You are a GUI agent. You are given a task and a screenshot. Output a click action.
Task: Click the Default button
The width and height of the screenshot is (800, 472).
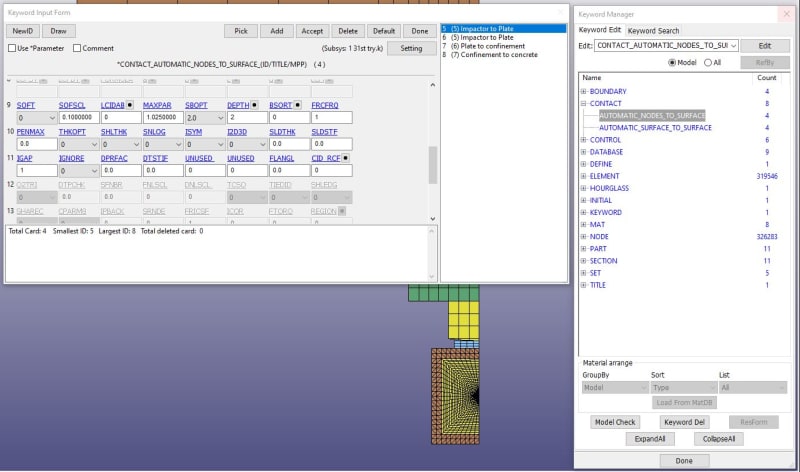point(384,31)
